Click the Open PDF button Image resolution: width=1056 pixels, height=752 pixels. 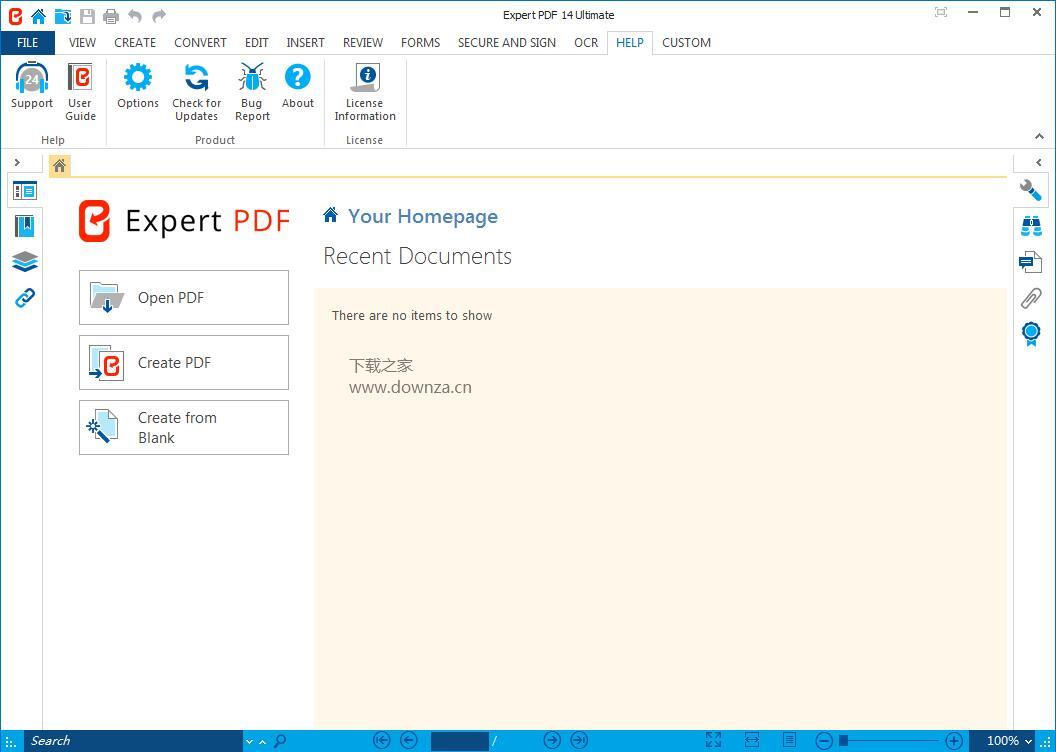(x=184, y=298)
